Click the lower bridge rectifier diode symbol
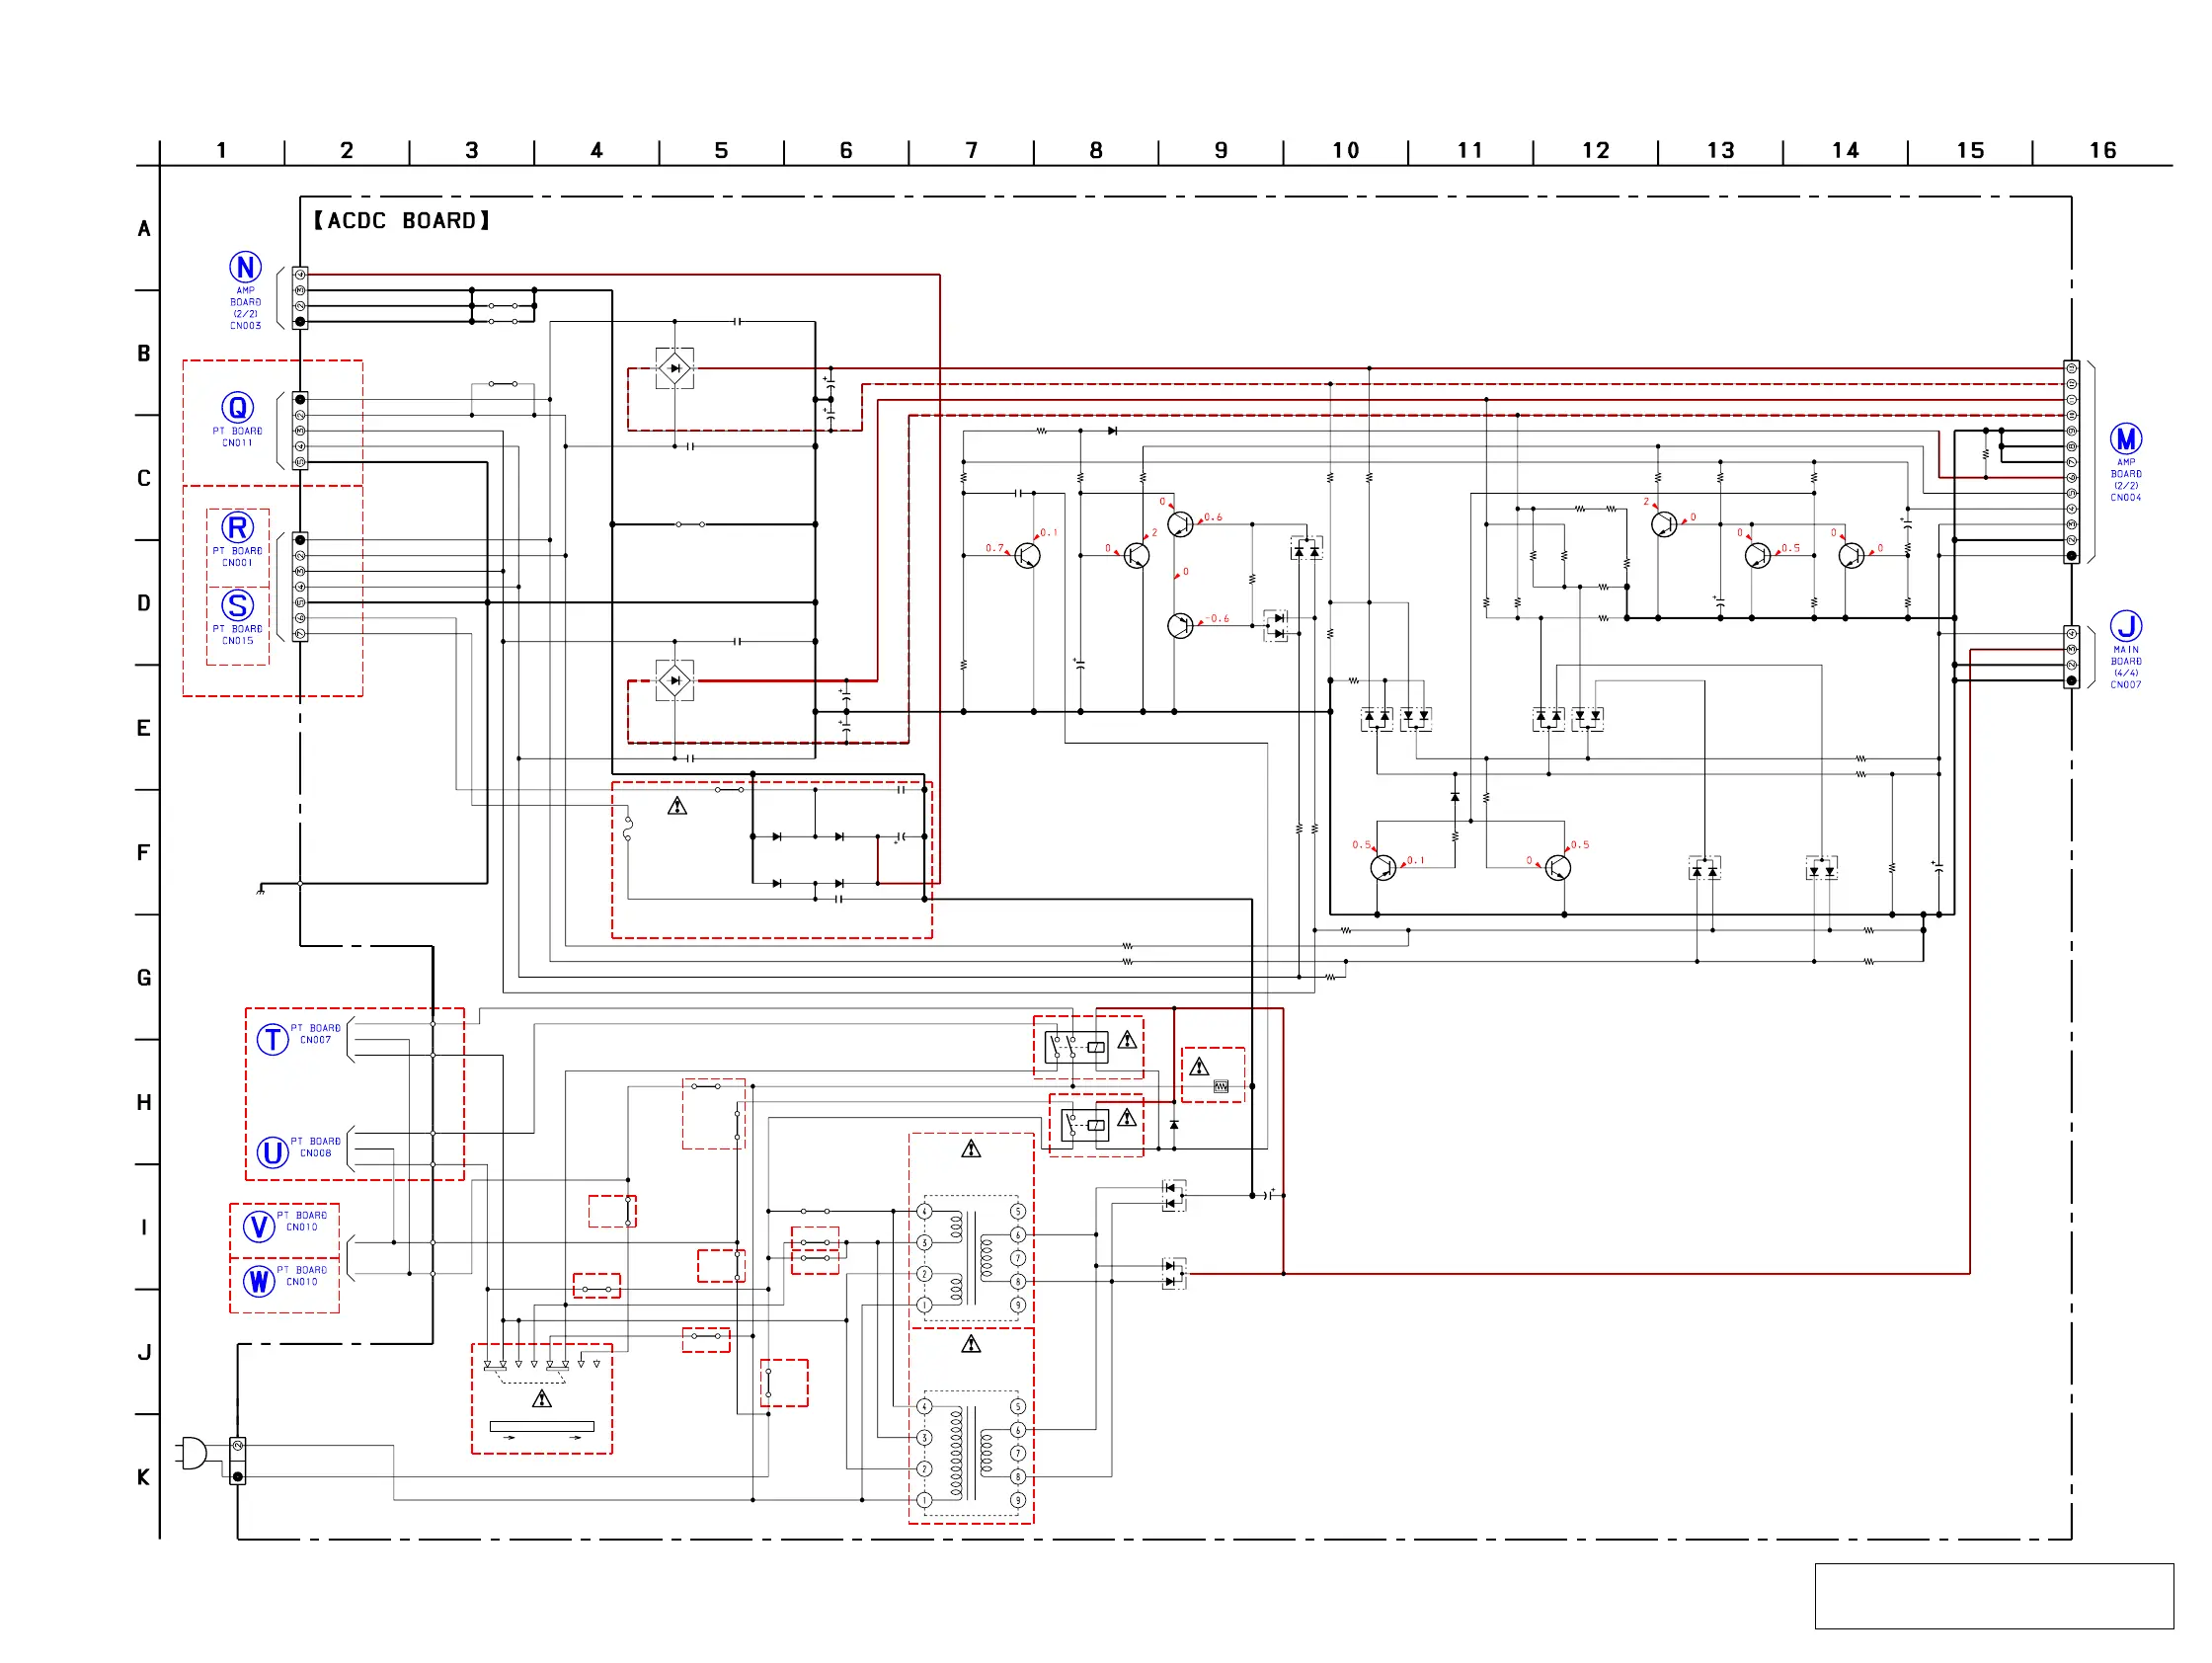 pyautogui.click(x=674, y=680)
